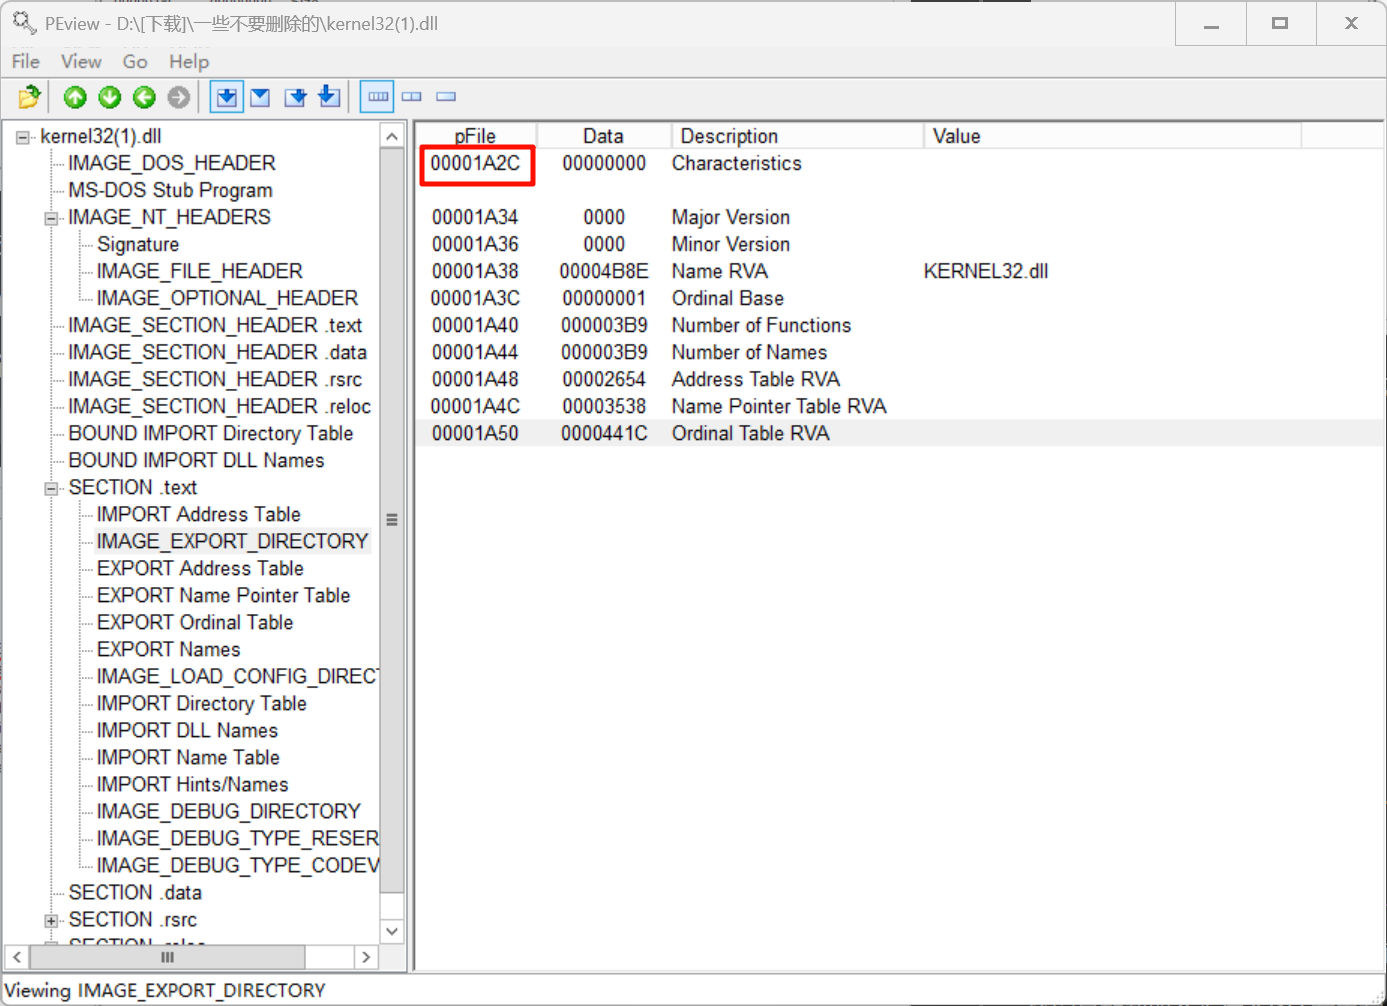Expand the SECTION .rsrc tree node
1387x1006 pixels.
click(51, 920)
